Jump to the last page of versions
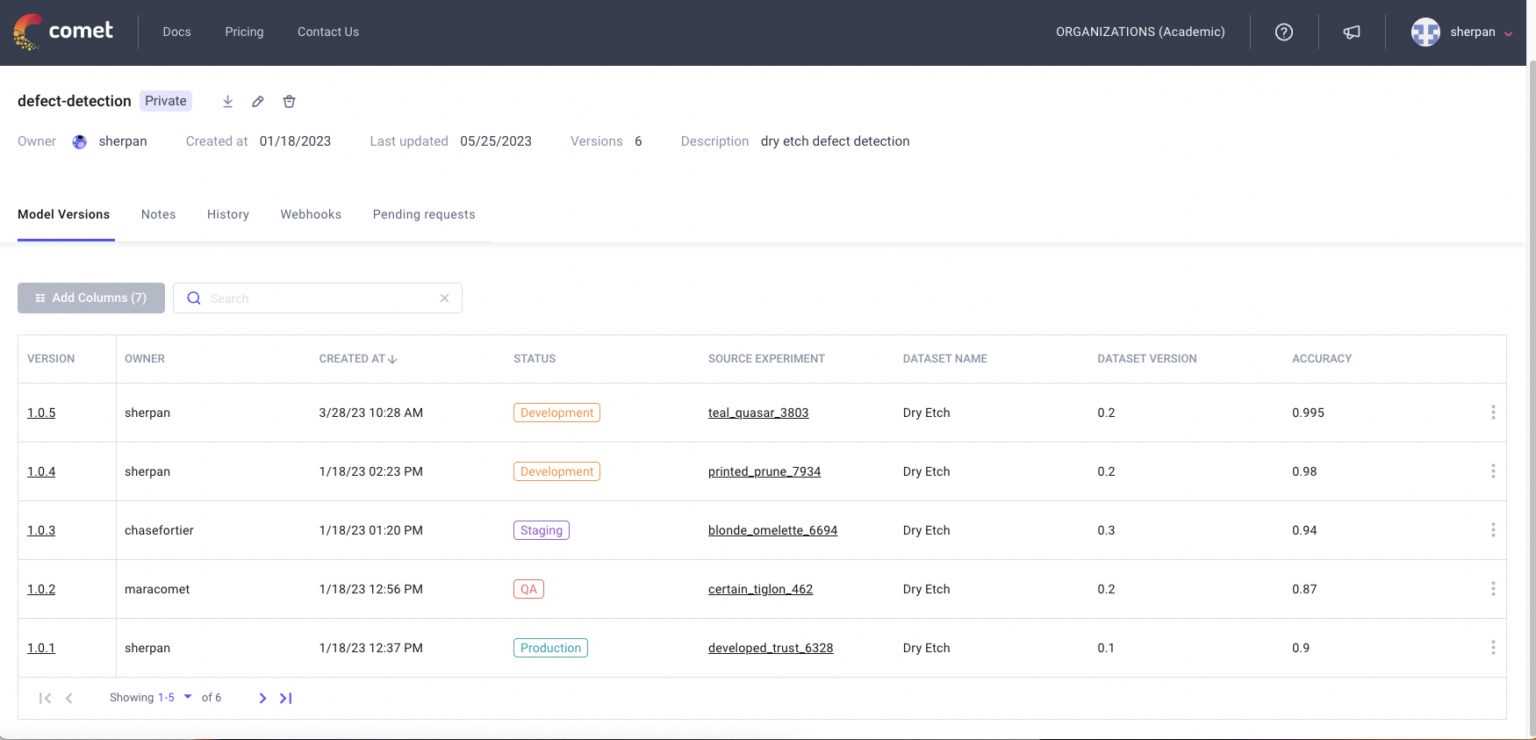 click(x=285, y=697)
